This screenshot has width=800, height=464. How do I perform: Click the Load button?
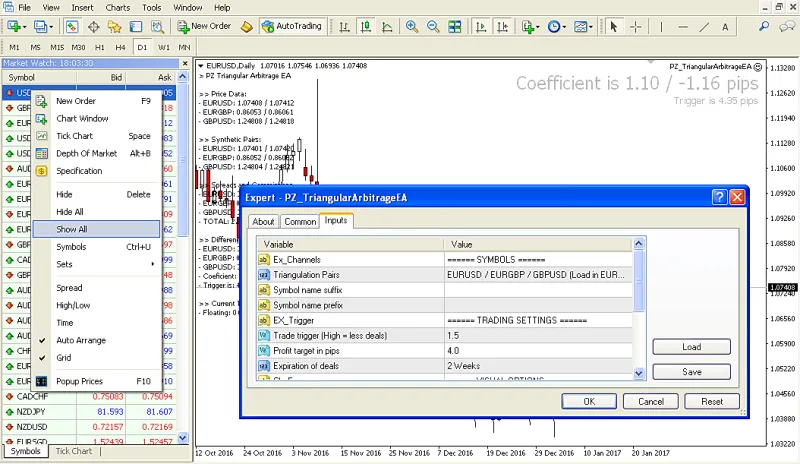pyautogui.click(x=691, y=347)
